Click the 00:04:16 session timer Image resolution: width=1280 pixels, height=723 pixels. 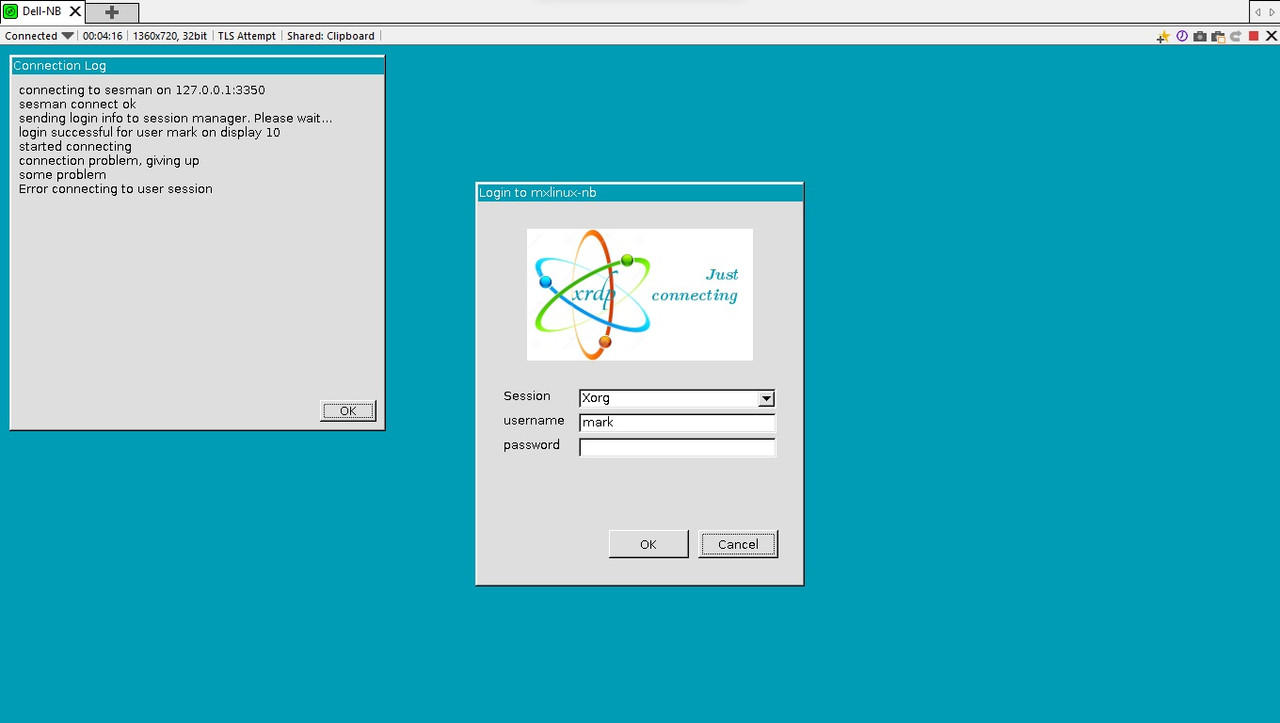tap(102, 36)
